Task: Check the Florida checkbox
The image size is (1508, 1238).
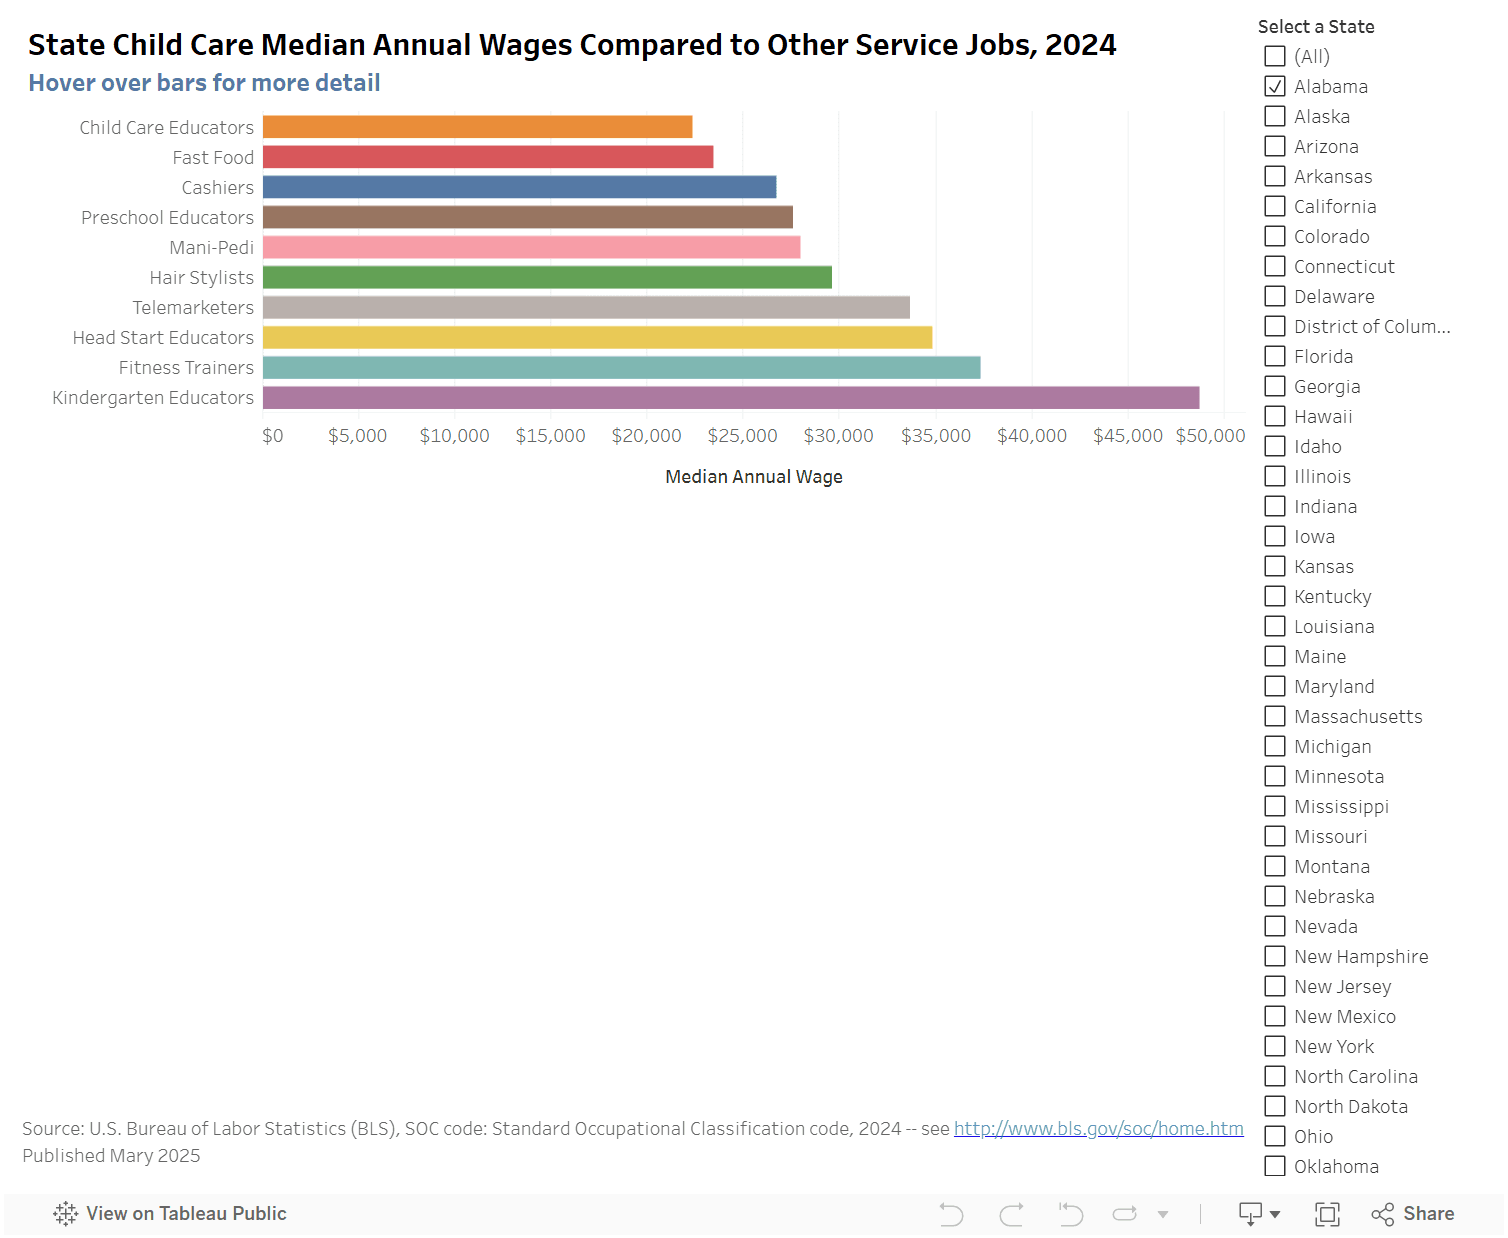Action: point(1275,357)
